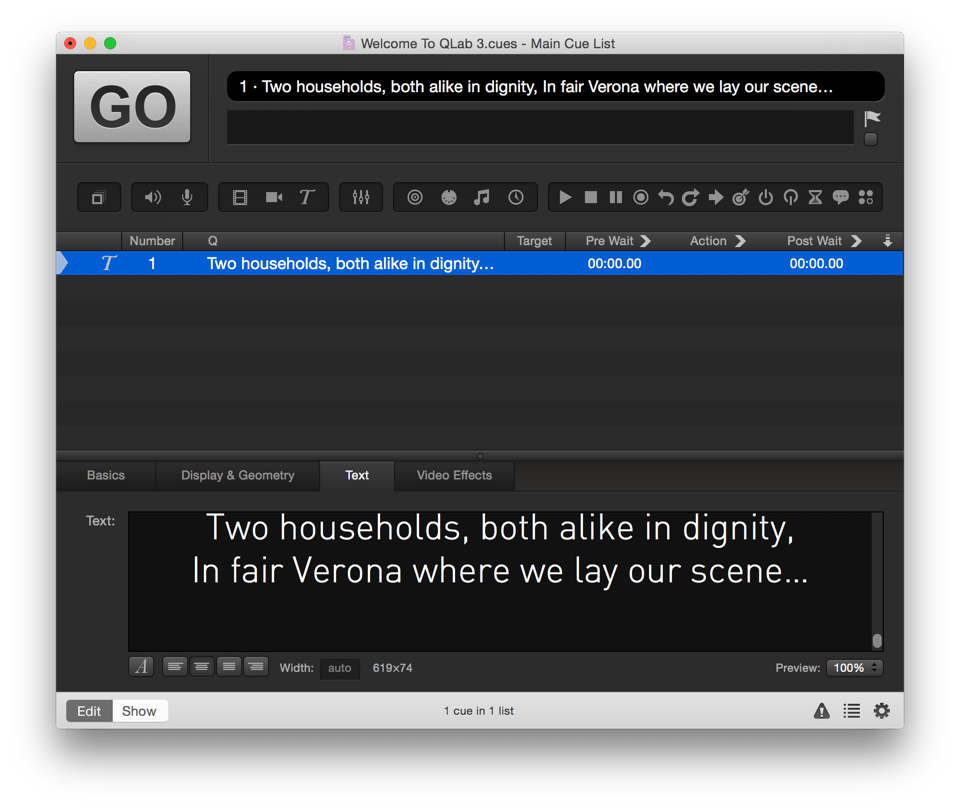Add a Group cue from toolbar

coord(98,198)
